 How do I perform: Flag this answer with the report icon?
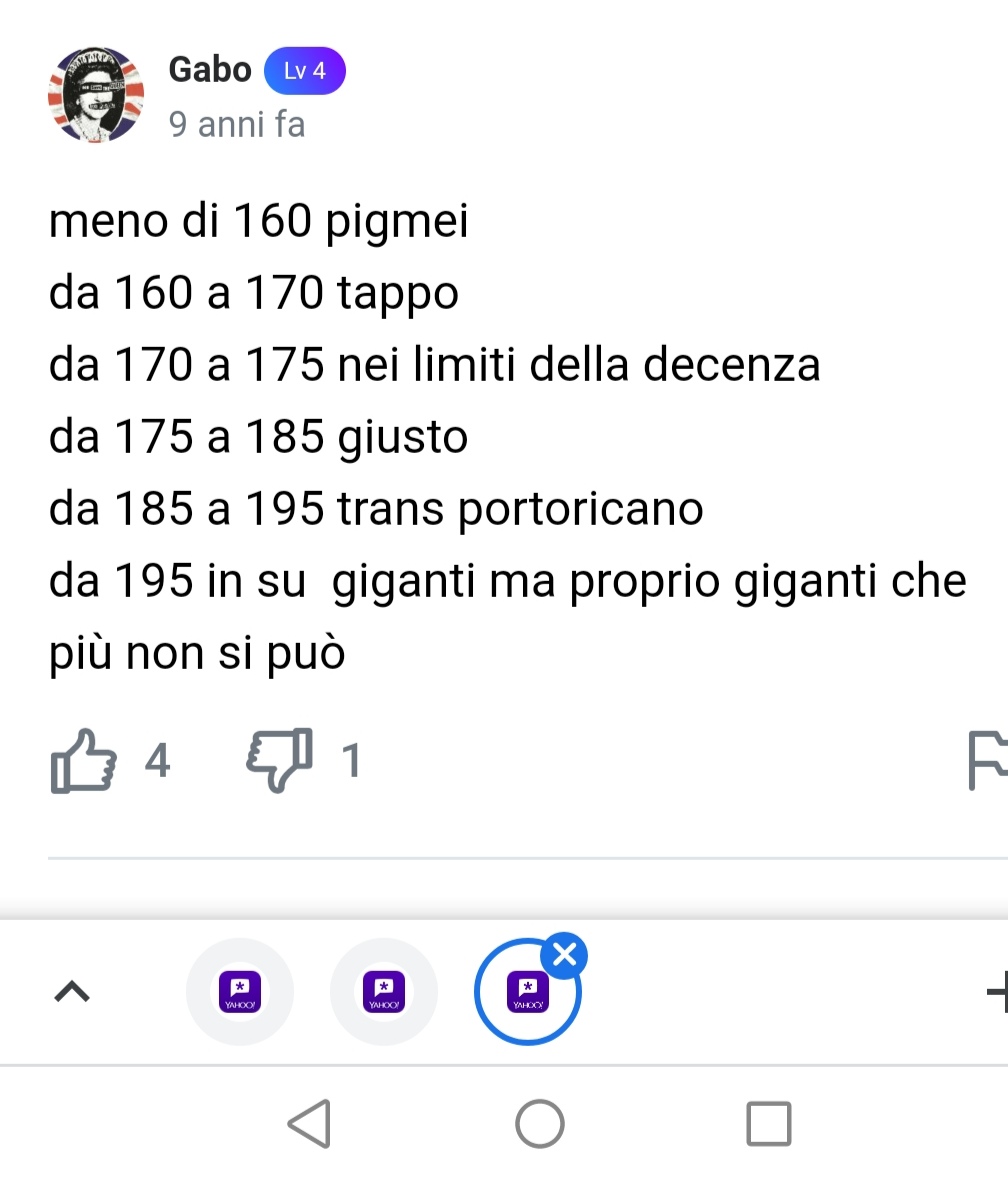click(x=988, y=761)
